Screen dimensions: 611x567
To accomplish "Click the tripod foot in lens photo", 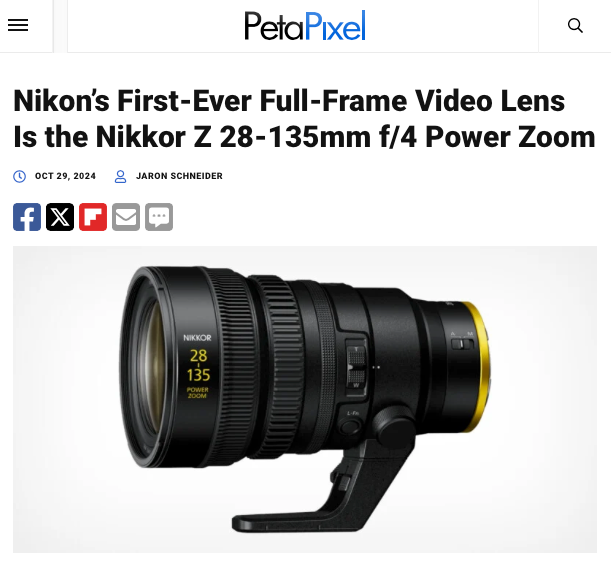I will click(x=322, y=488).
